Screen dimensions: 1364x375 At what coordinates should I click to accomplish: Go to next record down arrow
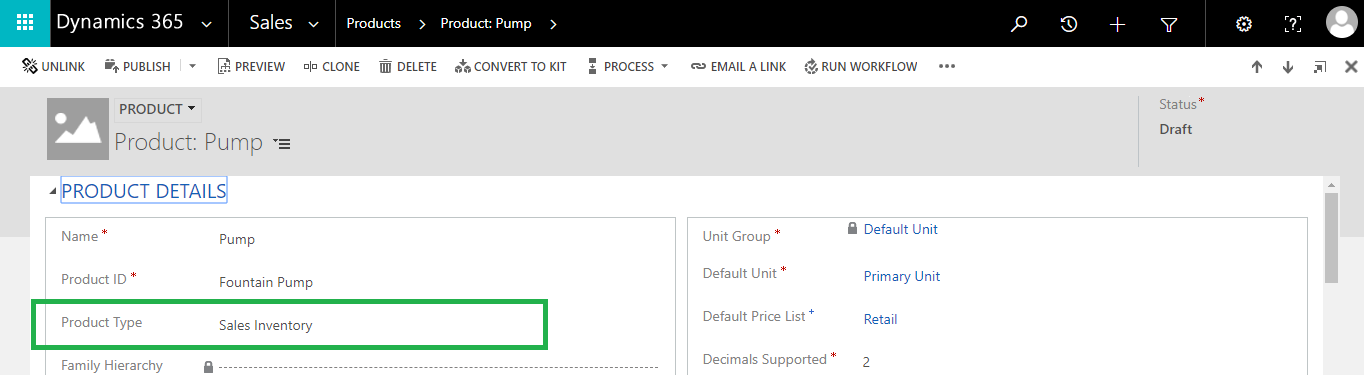(1288, 67)
